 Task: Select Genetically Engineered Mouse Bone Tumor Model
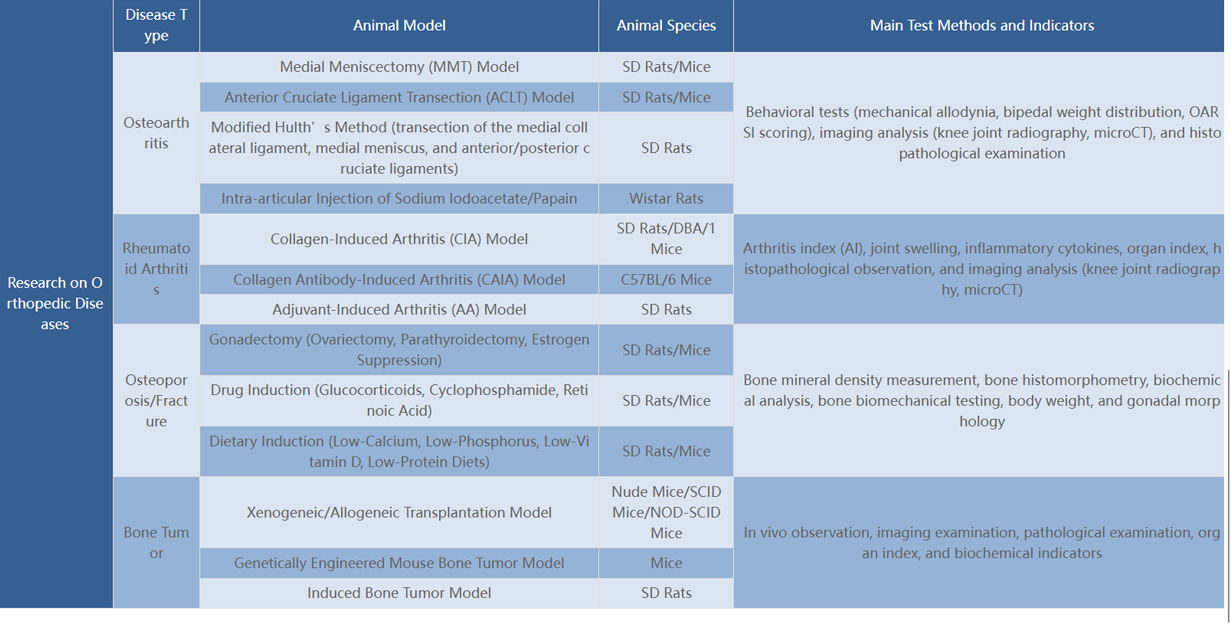coord(399,563)
